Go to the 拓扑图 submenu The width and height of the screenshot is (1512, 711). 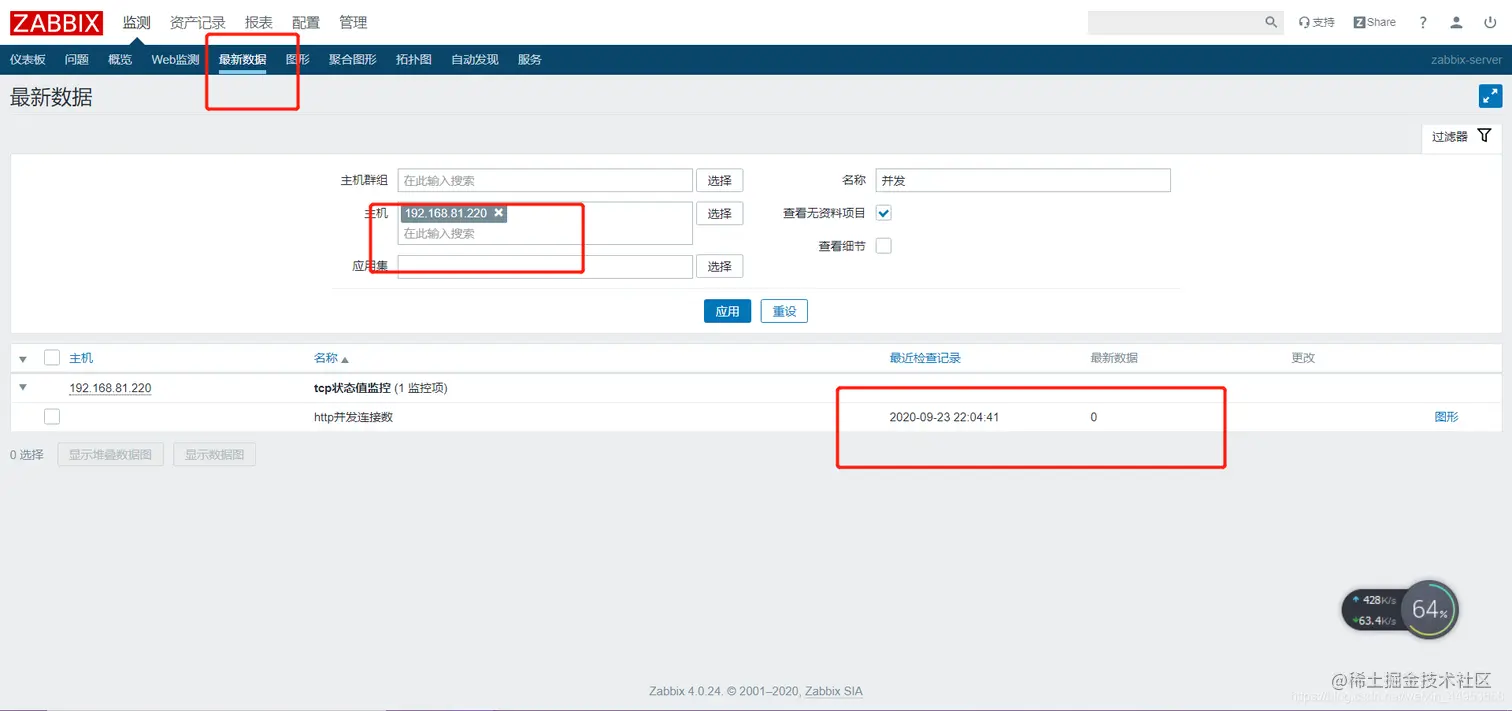click(414, 60)
